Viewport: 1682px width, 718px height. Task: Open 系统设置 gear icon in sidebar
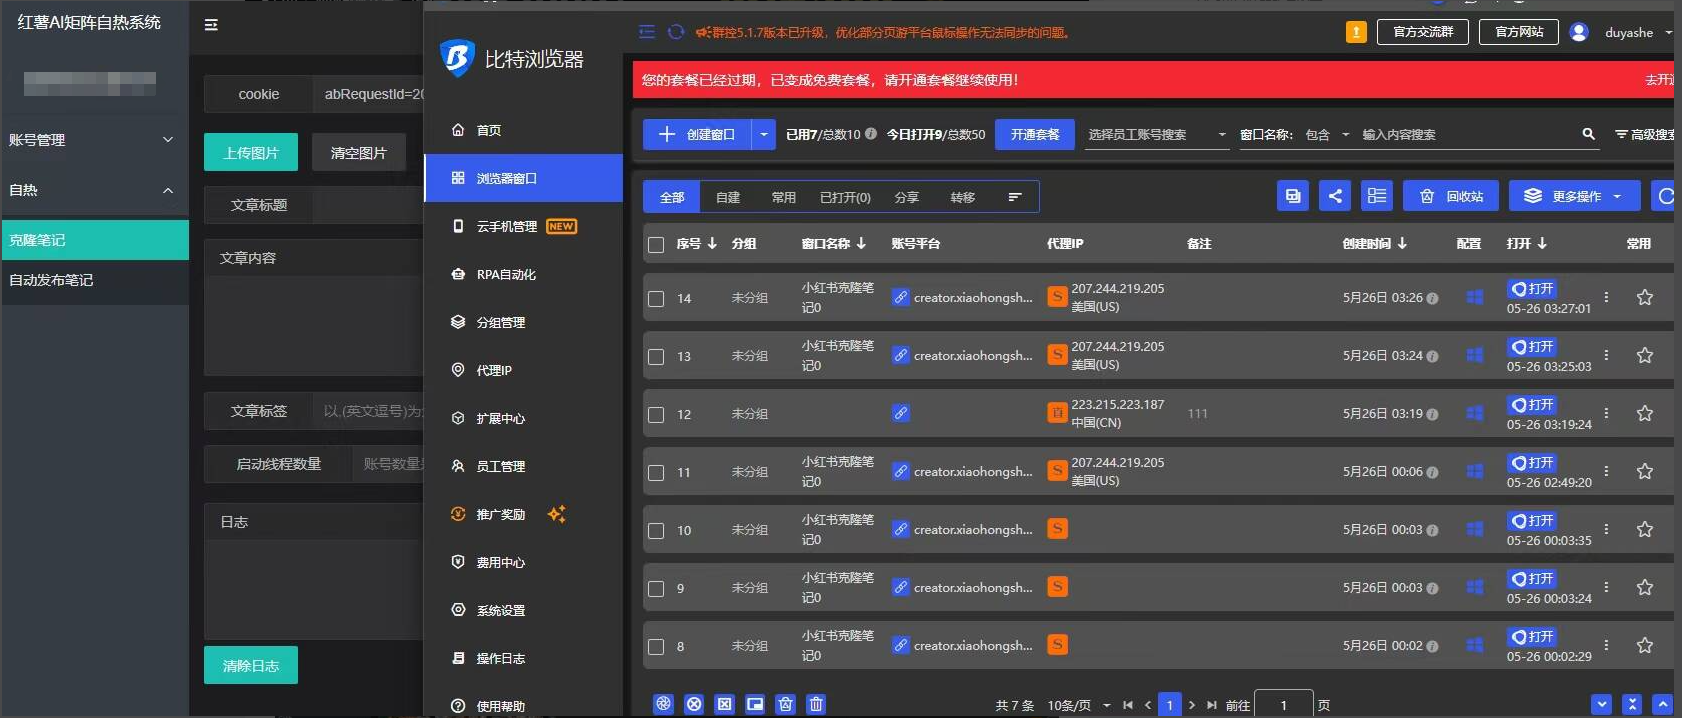tap(458, 610)
